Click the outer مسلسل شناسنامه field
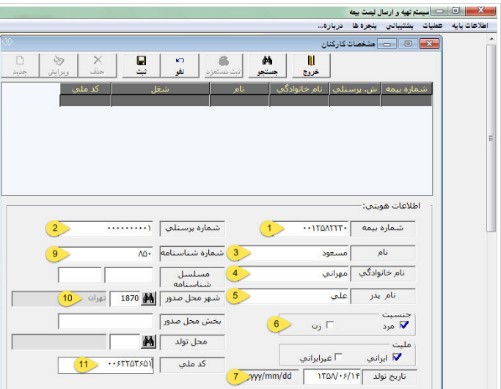This screenshot has width=501, height=389. 80,275
